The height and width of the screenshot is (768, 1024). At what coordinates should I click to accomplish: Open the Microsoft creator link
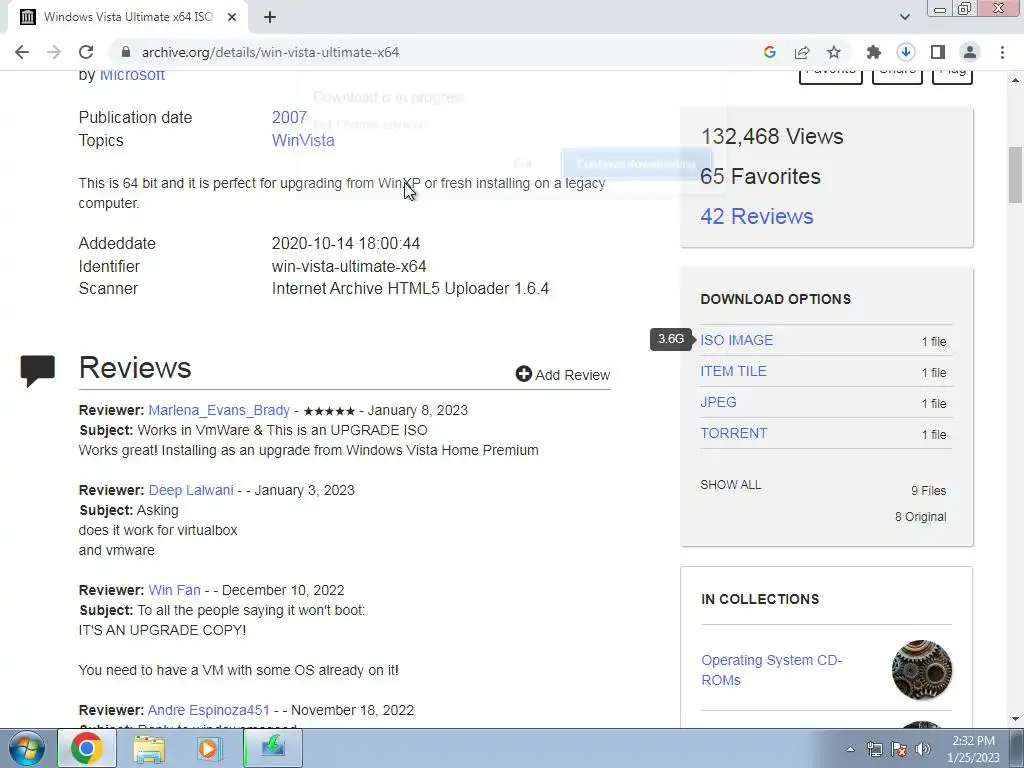[x=133, y=74]
